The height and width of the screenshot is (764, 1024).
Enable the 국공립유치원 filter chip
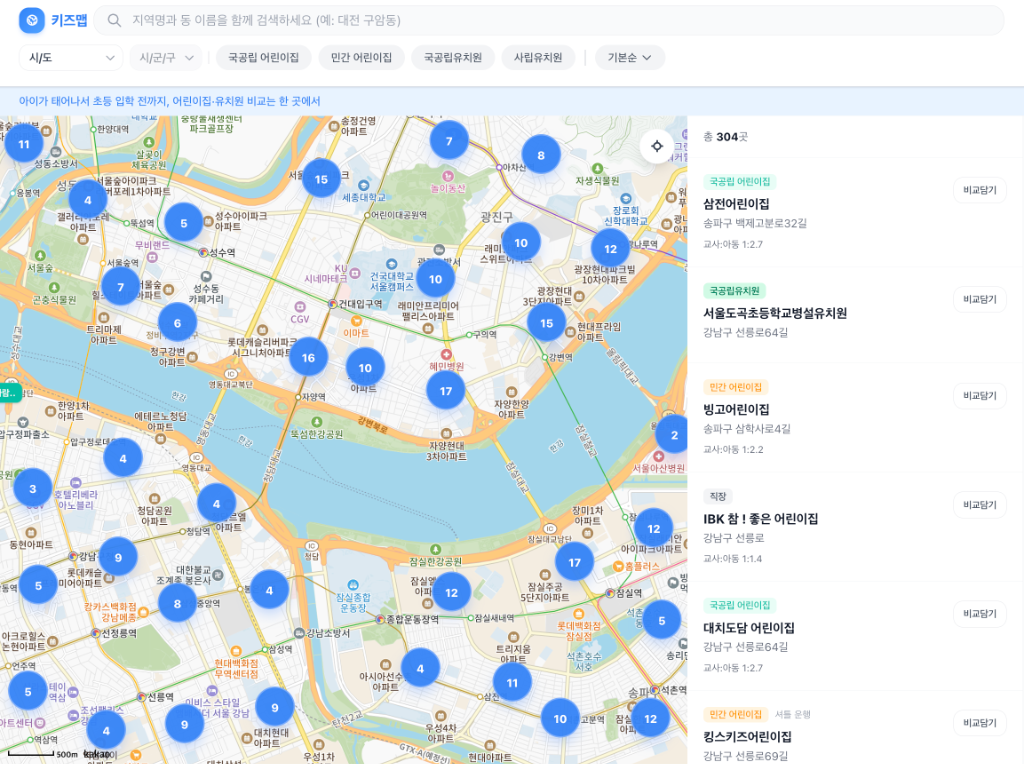[452, 58]
